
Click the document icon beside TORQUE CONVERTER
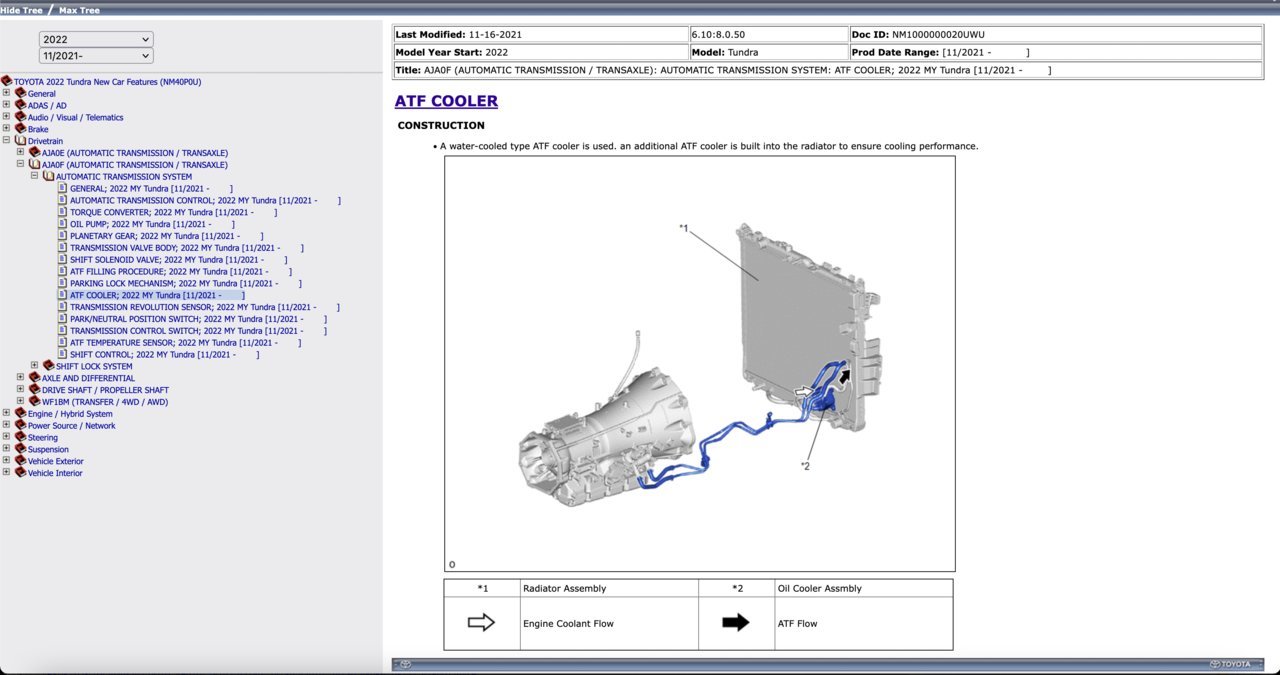[63, 212]
